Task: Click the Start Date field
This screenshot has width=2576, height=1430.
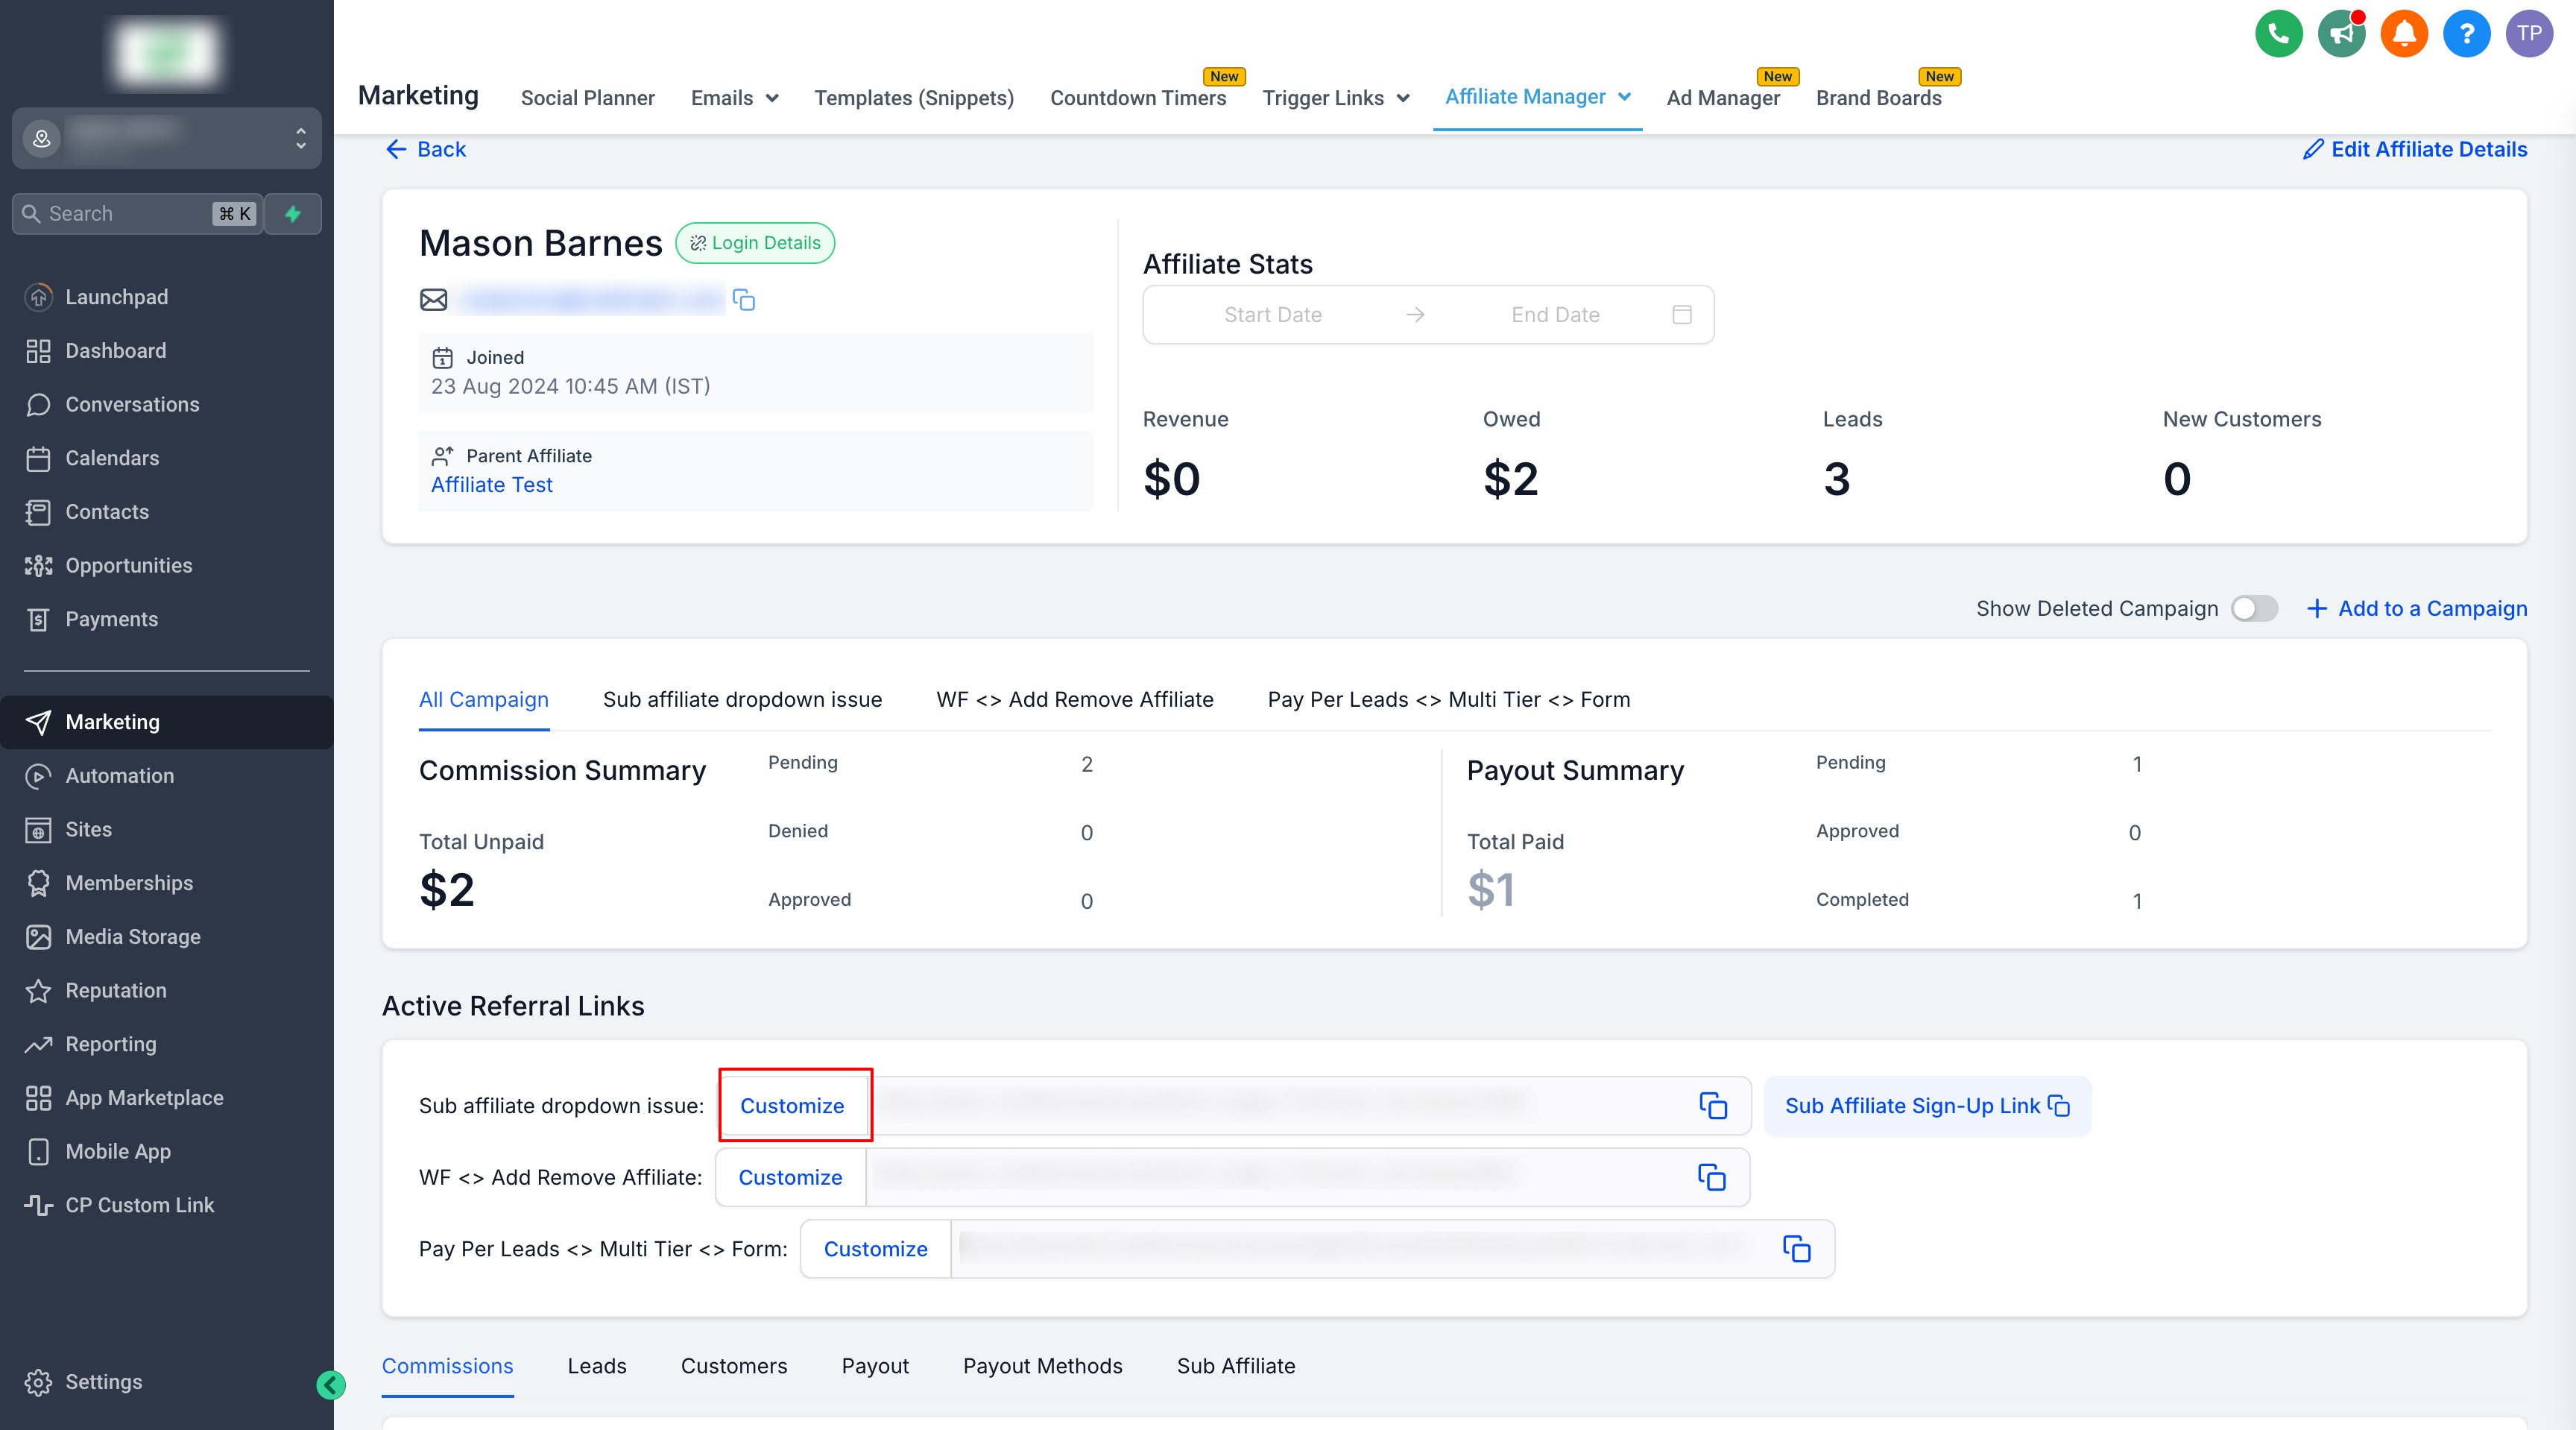Action: (1272, 315)
